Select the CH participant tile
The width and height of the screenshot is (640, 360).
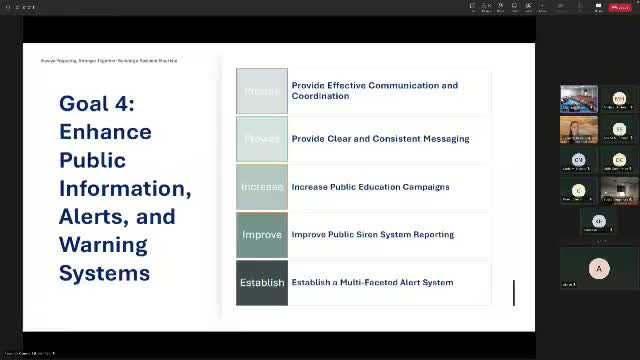coord(599,222)
